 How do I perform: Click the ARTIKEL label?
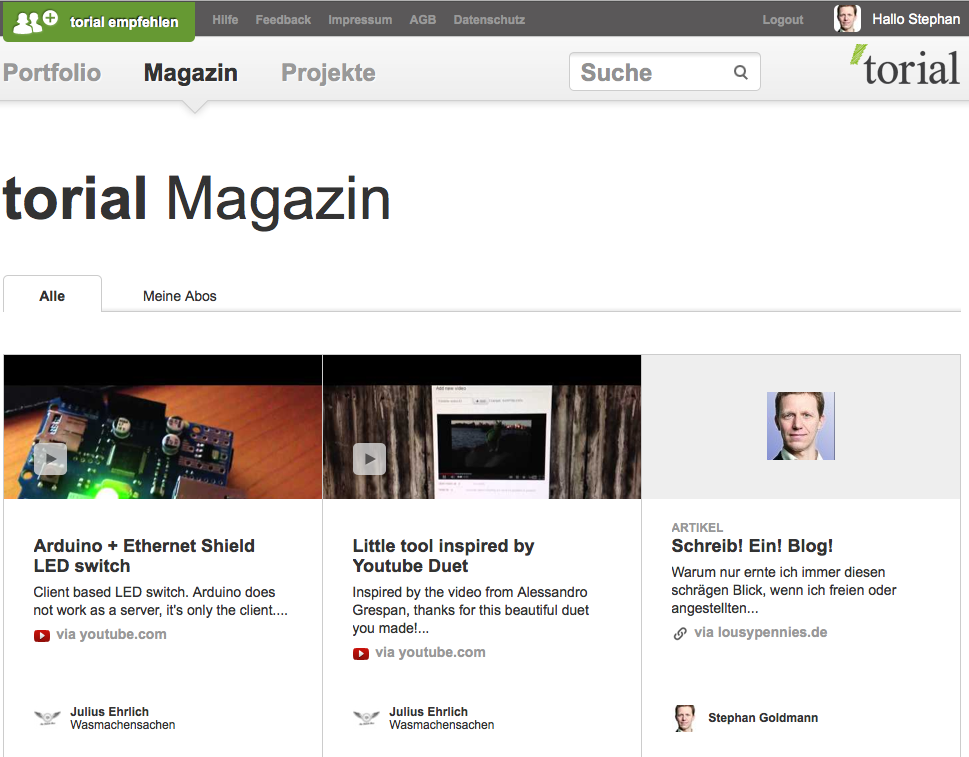click(697, 527)
